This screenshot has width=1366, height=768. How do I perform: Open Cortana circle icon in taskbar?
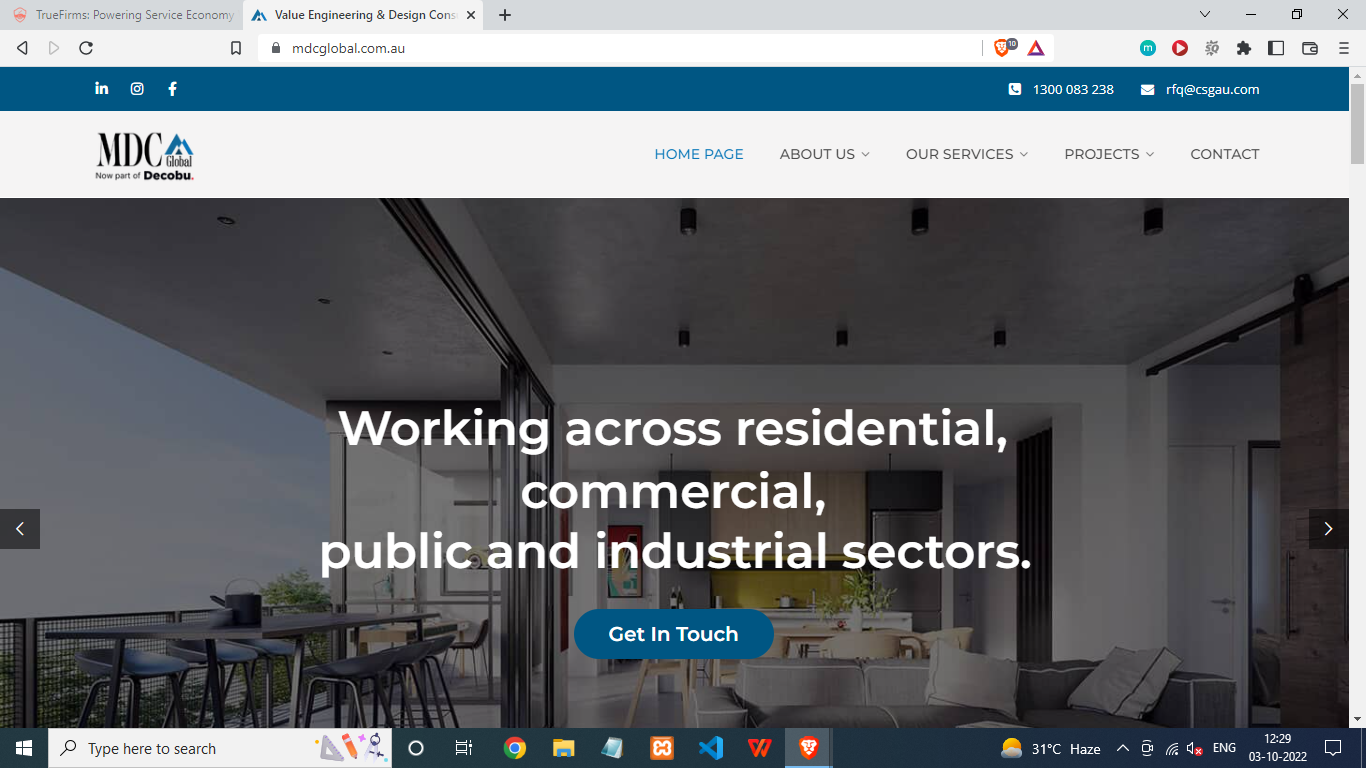(x=417, y=748)
